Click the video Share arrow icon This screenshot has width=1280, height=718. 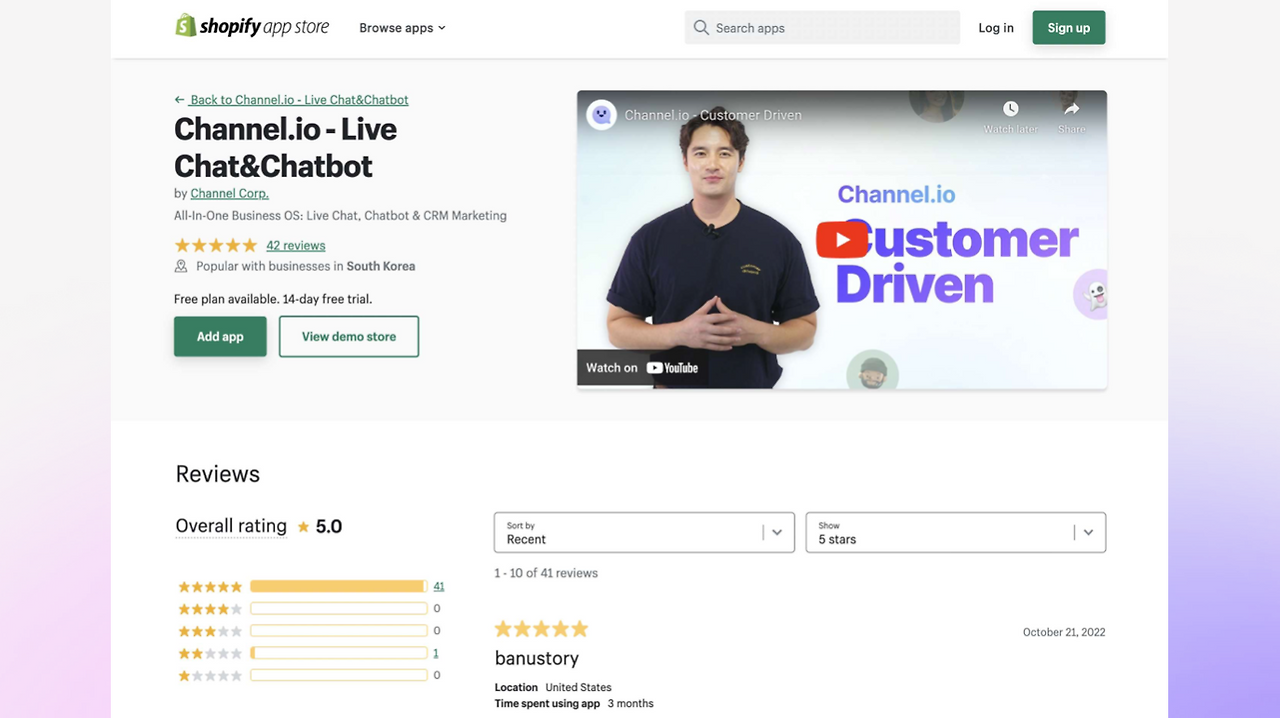1072,109
